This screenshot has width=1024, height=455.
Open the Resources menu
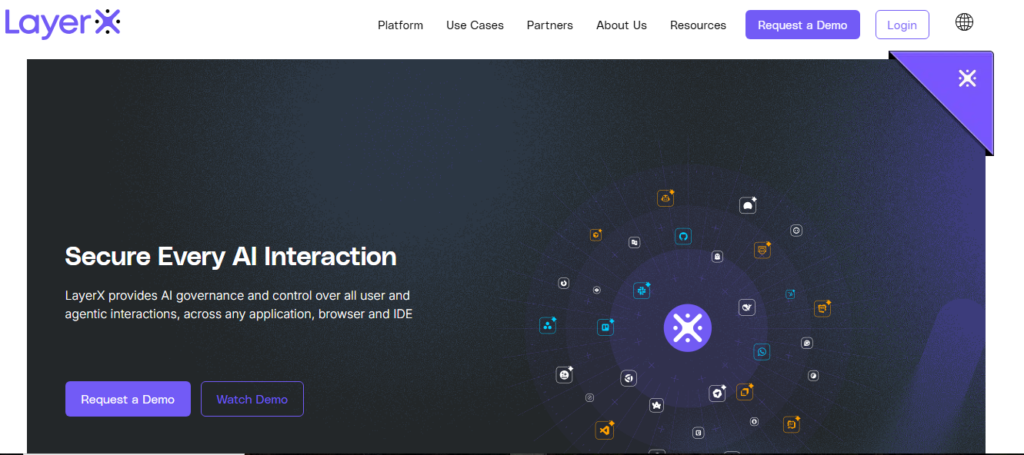click(698, 25)
